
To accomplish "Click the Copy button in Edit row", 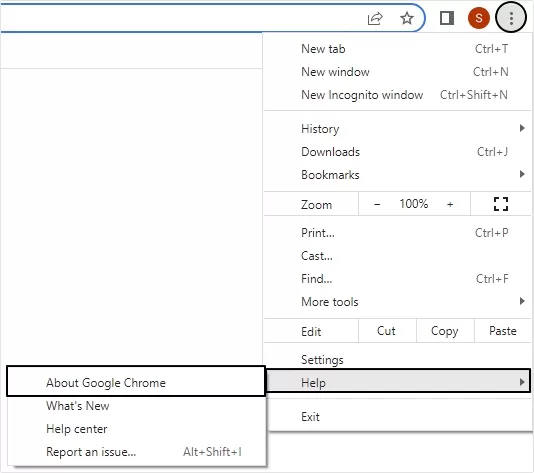I will point(445,331).
